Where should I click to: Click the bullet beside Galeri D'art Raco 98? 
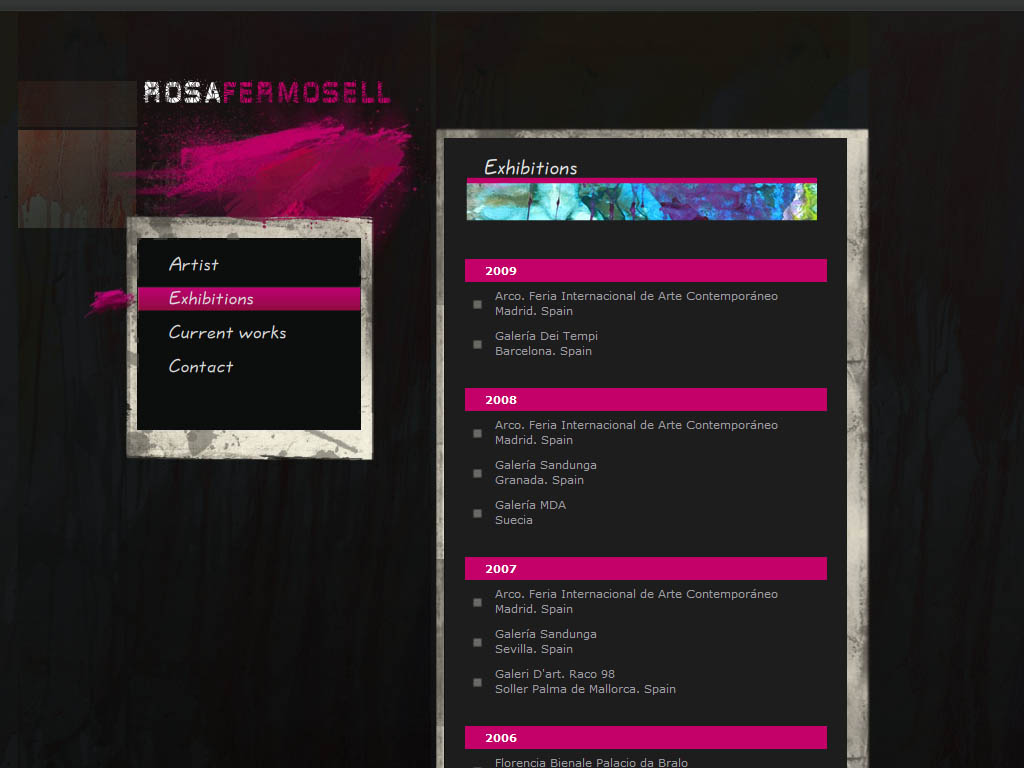(x=477, y=682)
